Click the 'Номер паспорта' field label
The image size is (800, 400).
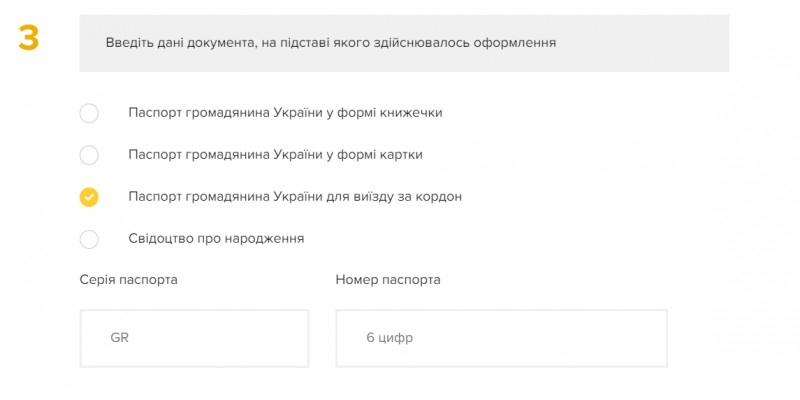[388, 280]
